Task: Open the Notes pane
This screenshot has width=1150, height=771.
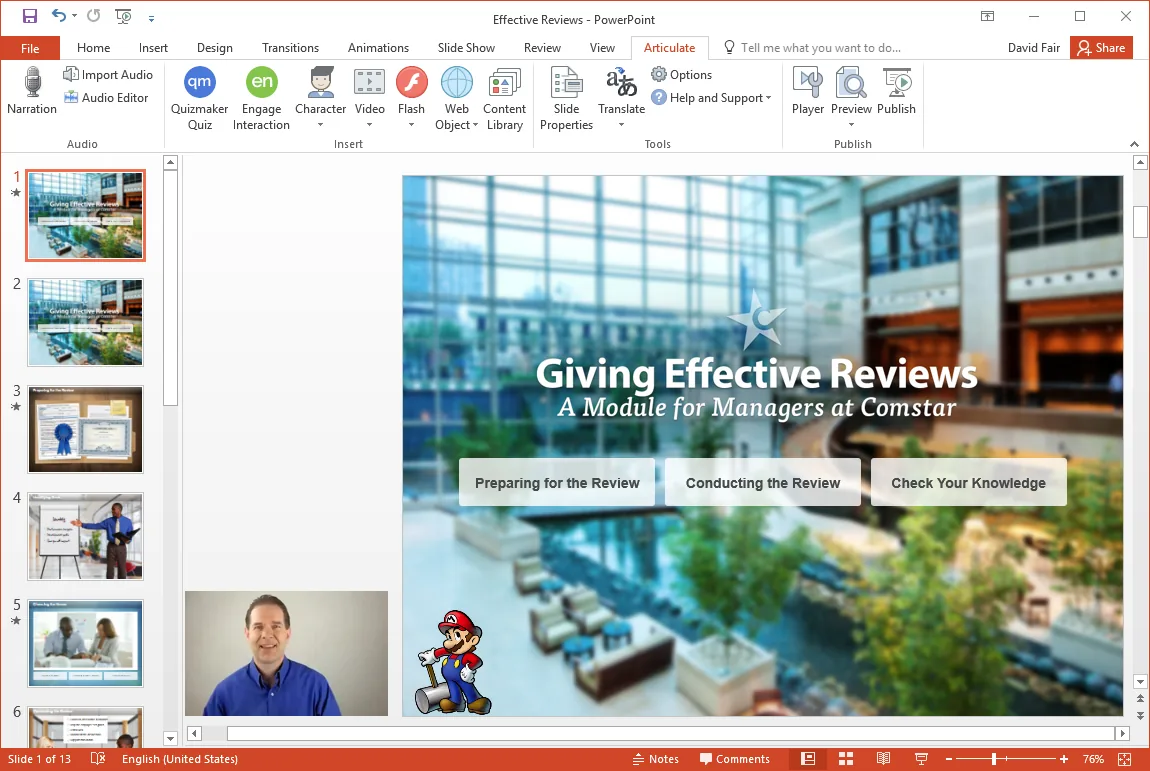Action: (655, 759)
